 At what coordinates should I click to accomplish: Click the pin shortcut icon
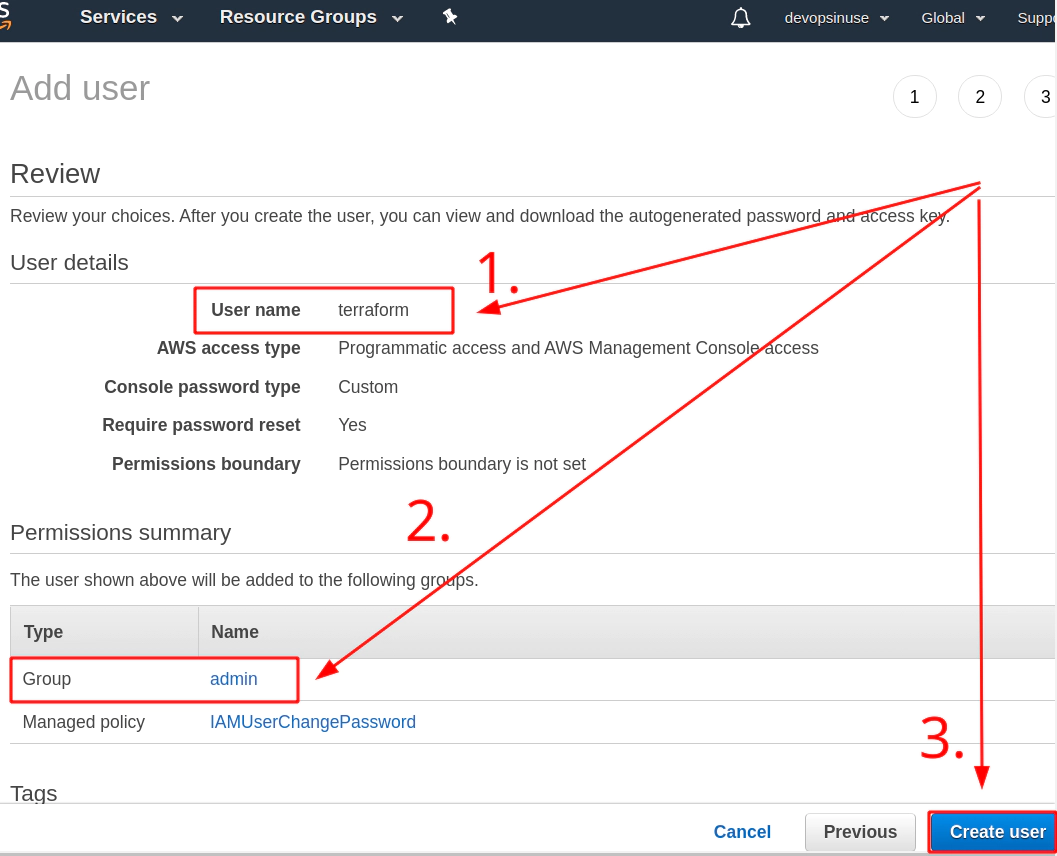(x=450, y=17)
